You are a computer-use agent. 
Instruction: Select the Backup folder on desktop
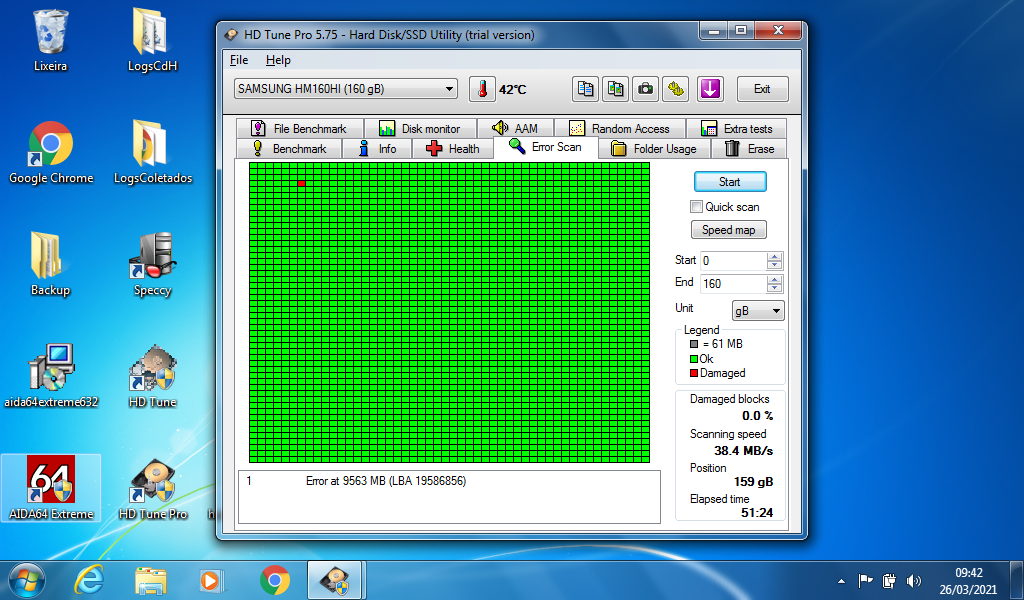(x=50, y=264)
